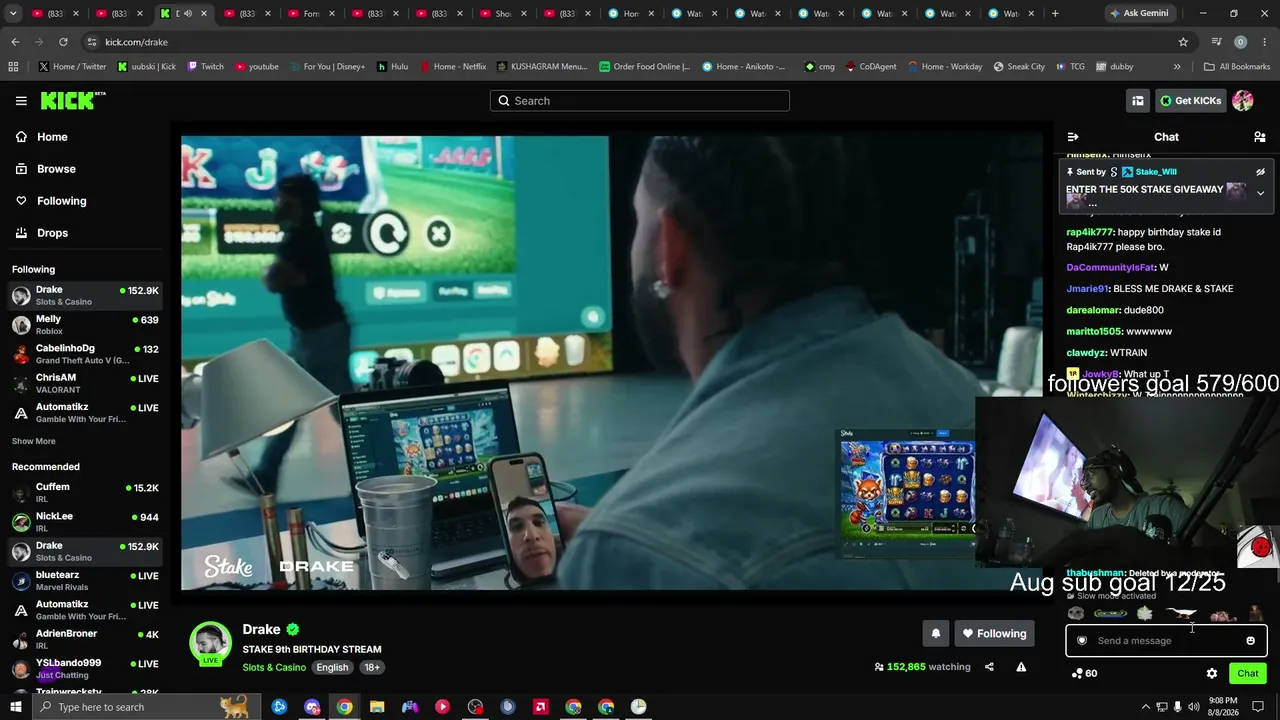Click the Send a message field

point(1166,641)
